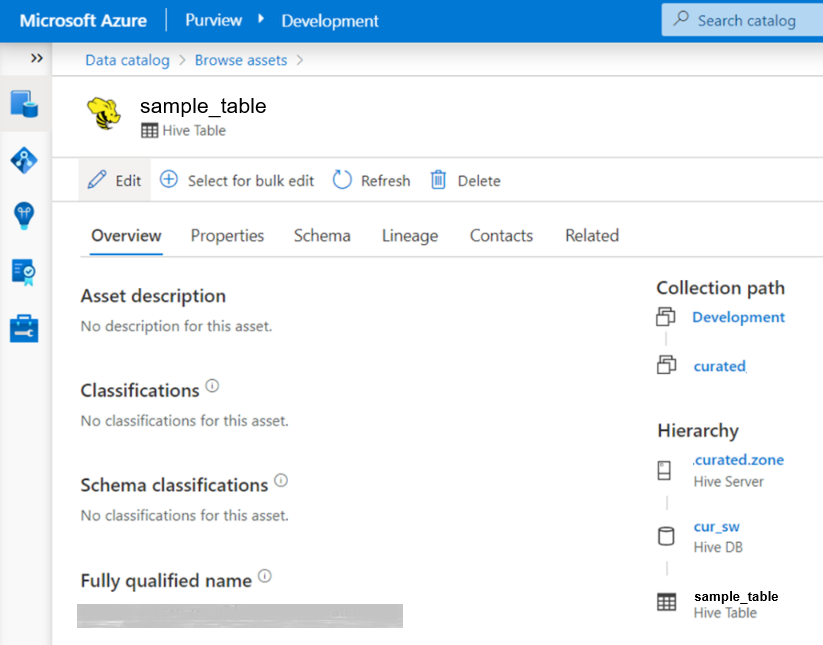Click the Edit button label
The width and height of the screenshot is (823, 645).
128,181
